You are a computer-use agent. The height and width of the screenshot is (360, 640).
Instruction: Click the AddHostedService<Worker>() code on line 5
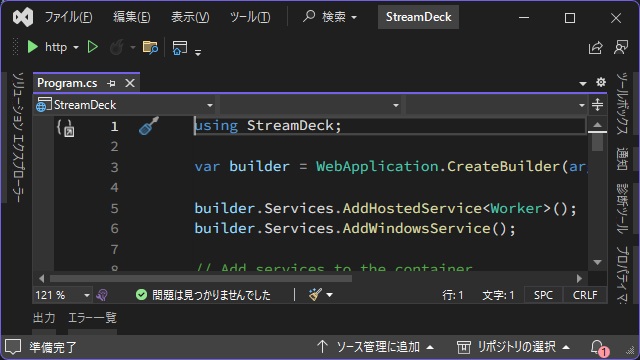pyautogui.click(x=459, y=209)
